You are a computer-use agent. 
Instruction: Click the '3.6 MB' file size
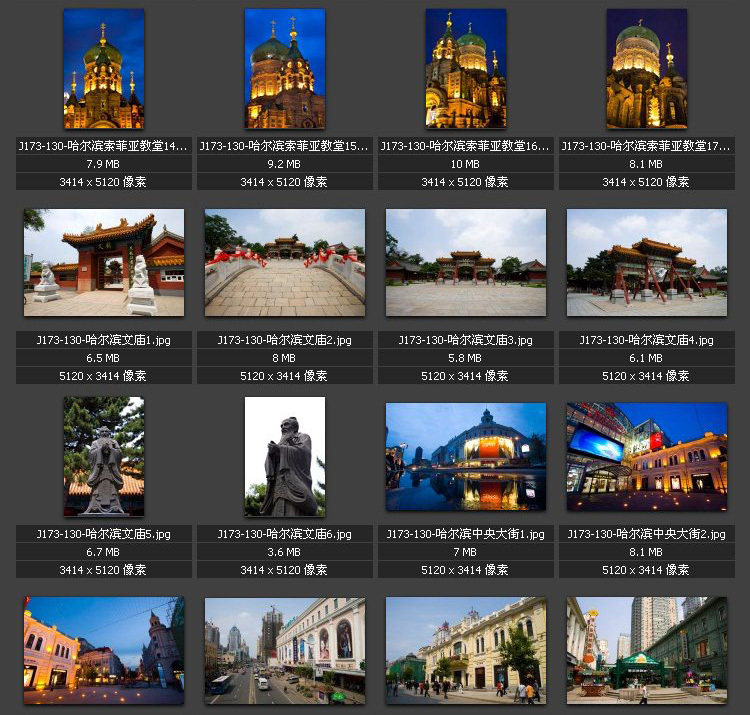coord(284,552)
